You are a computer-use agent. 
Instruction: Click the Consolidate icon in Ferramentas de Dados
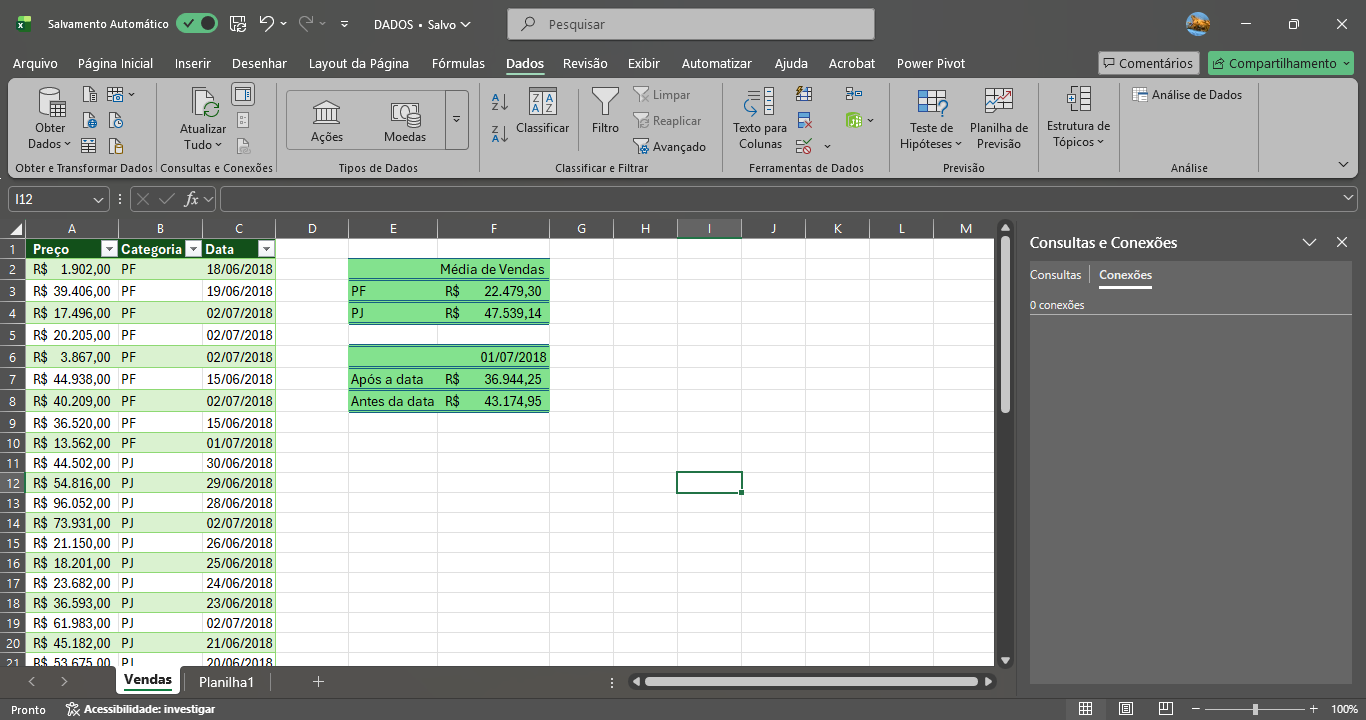[x=853, y=94]
